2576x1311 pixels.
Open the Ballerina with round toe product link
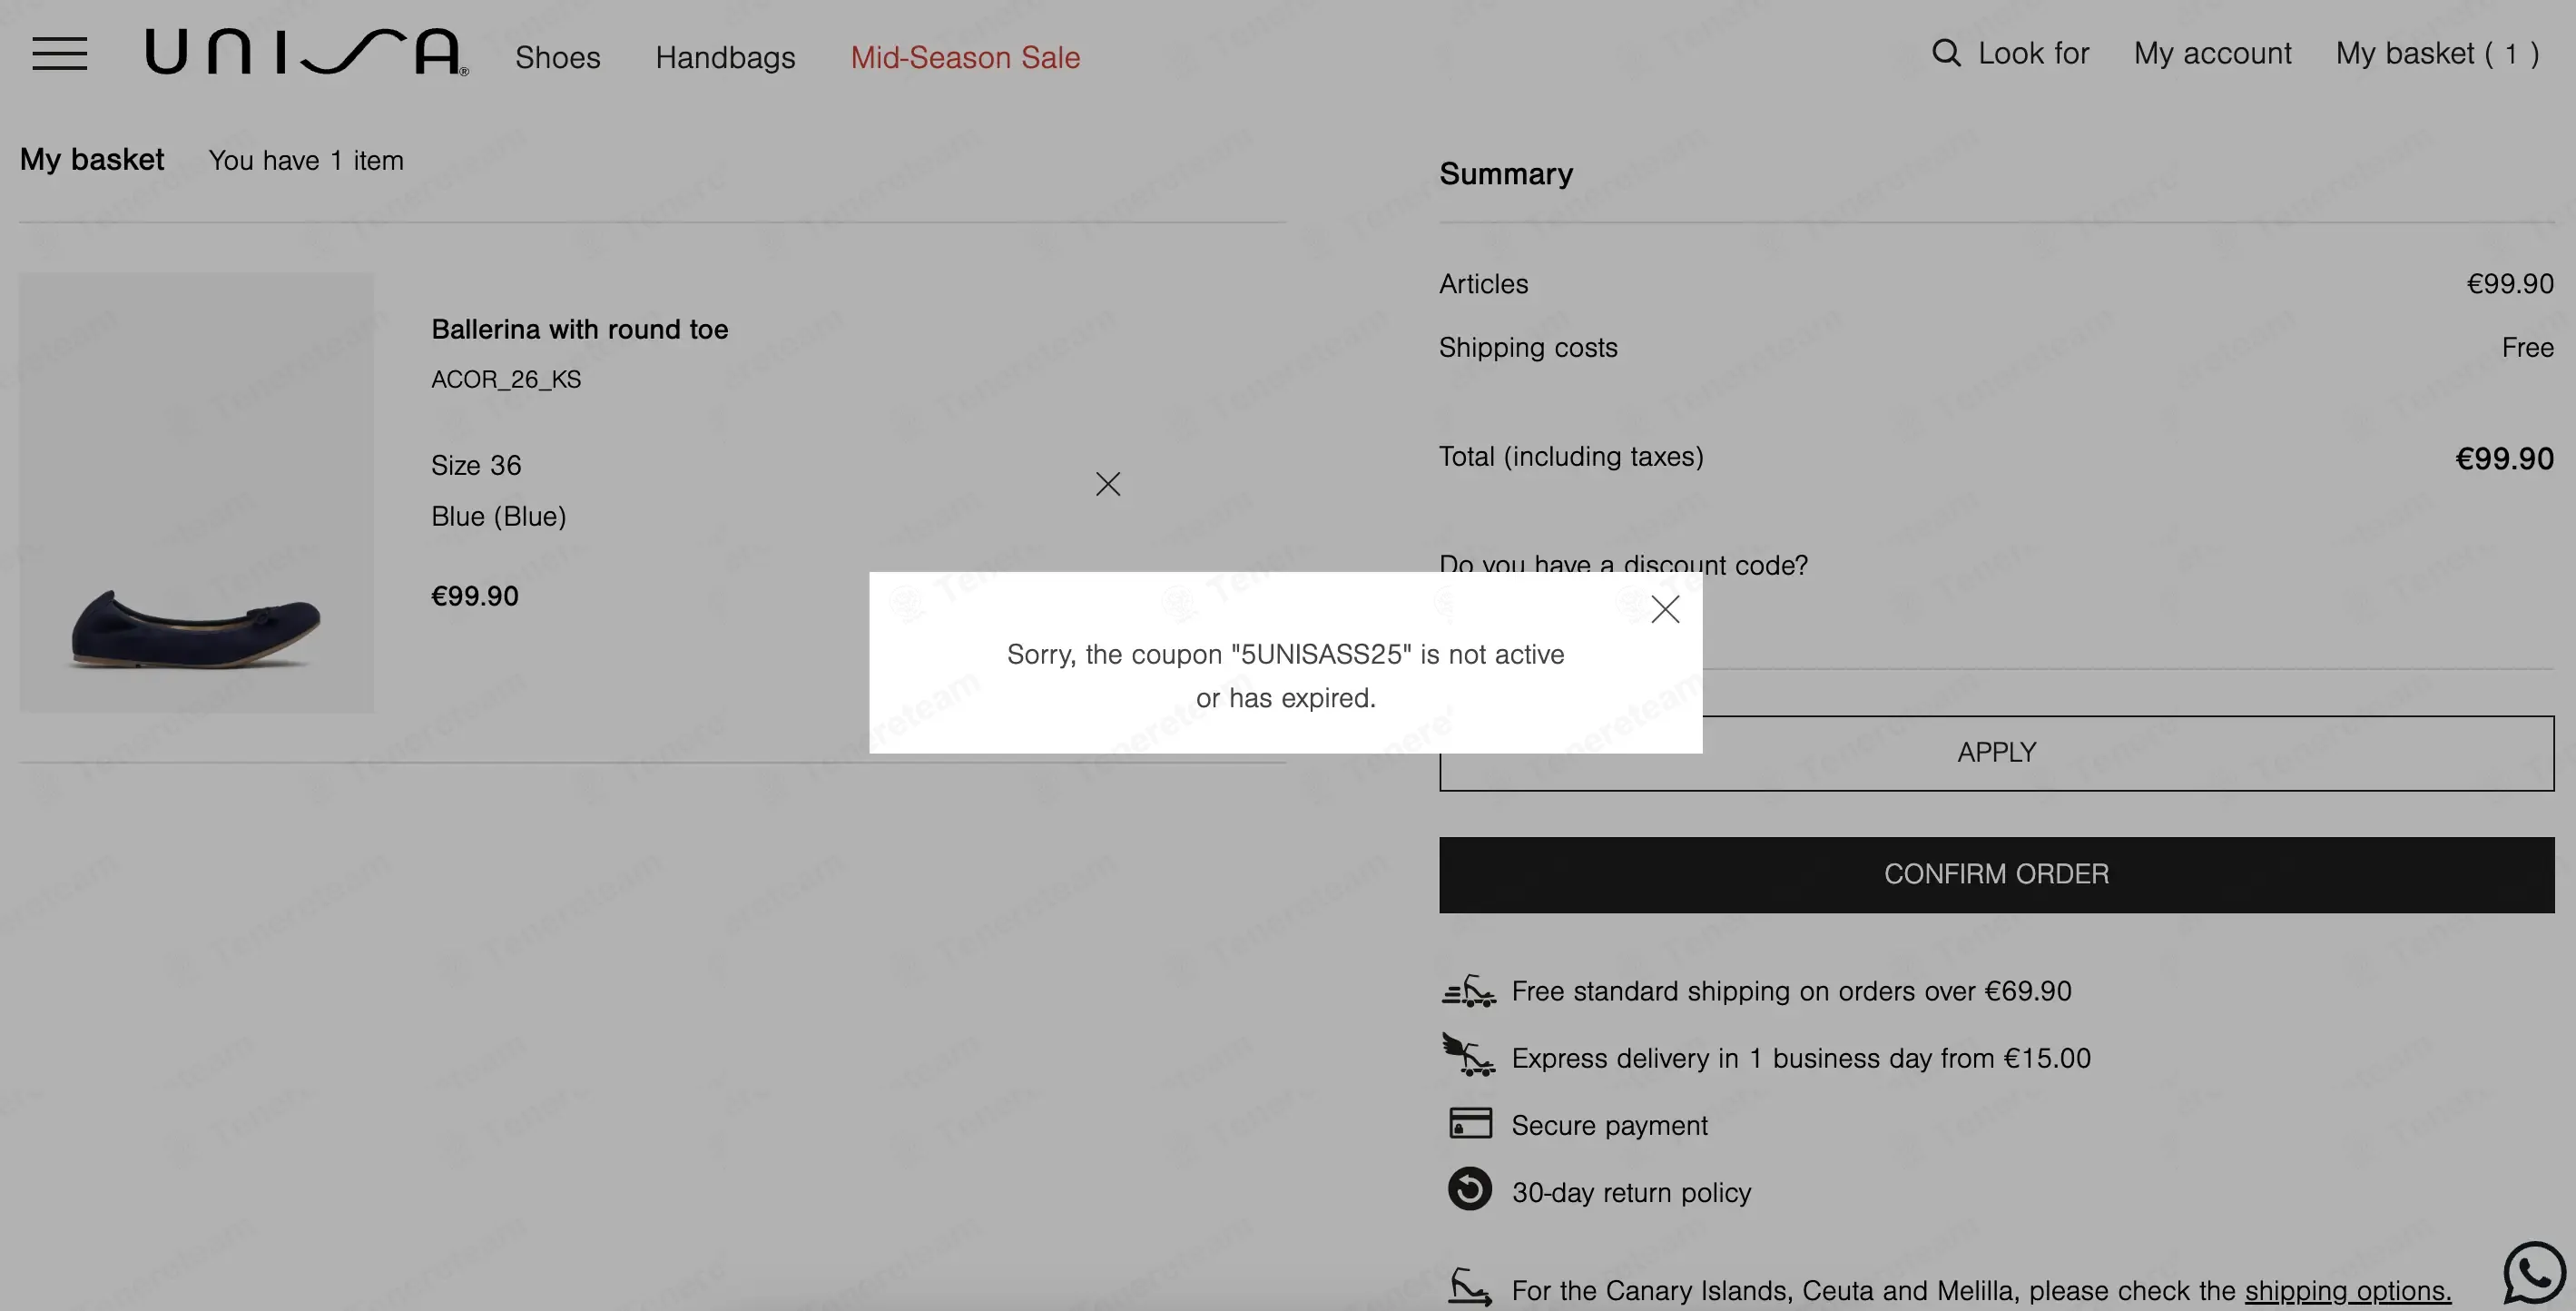(x=579, y=329)
